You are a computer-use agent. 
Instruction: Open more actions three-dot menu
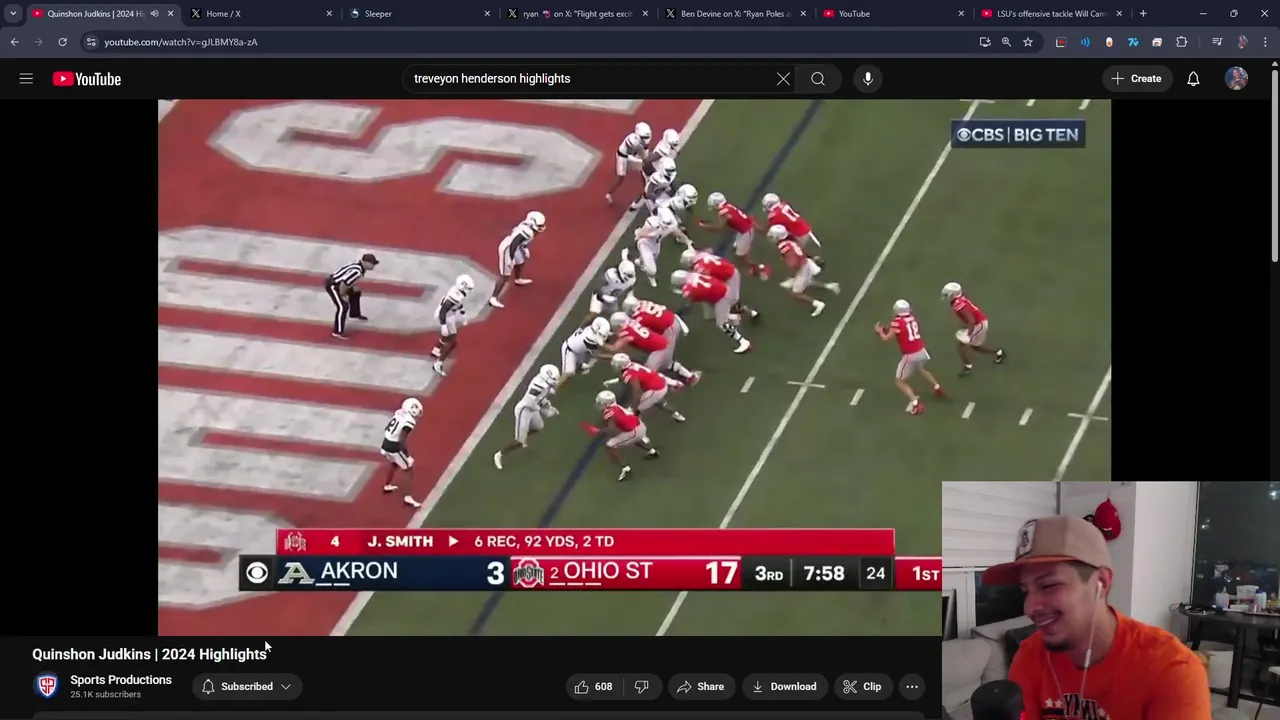(912, 686)
